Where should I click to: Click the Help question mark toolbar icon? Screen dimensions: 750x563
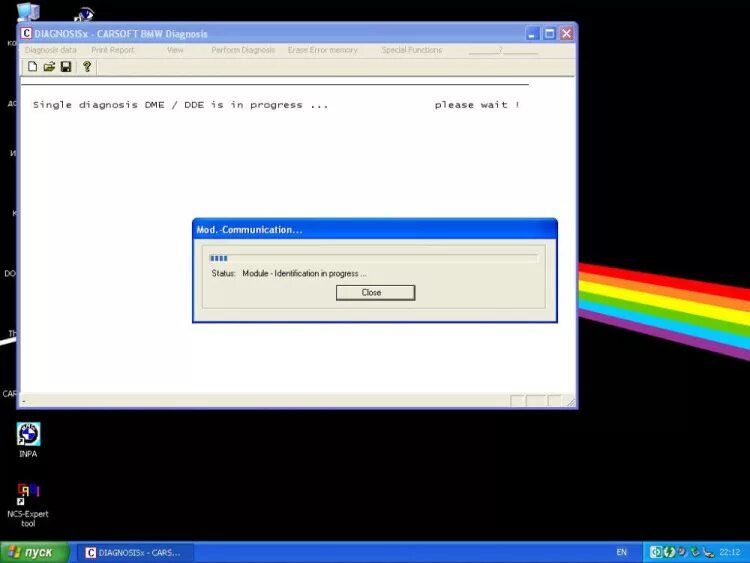pyautogui.click(x=87, y=66)
